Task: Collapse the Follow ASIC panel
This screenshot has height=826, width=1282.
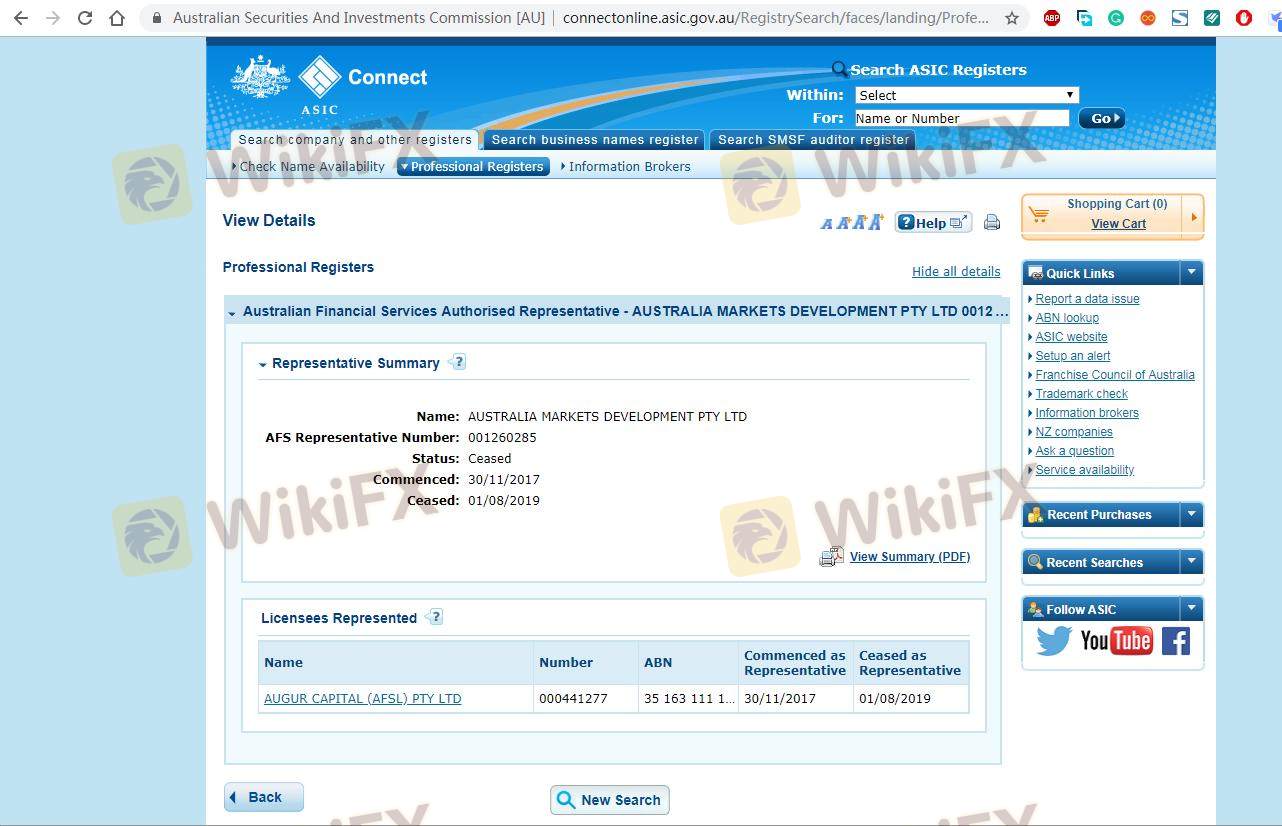Action: point(1191,609)
